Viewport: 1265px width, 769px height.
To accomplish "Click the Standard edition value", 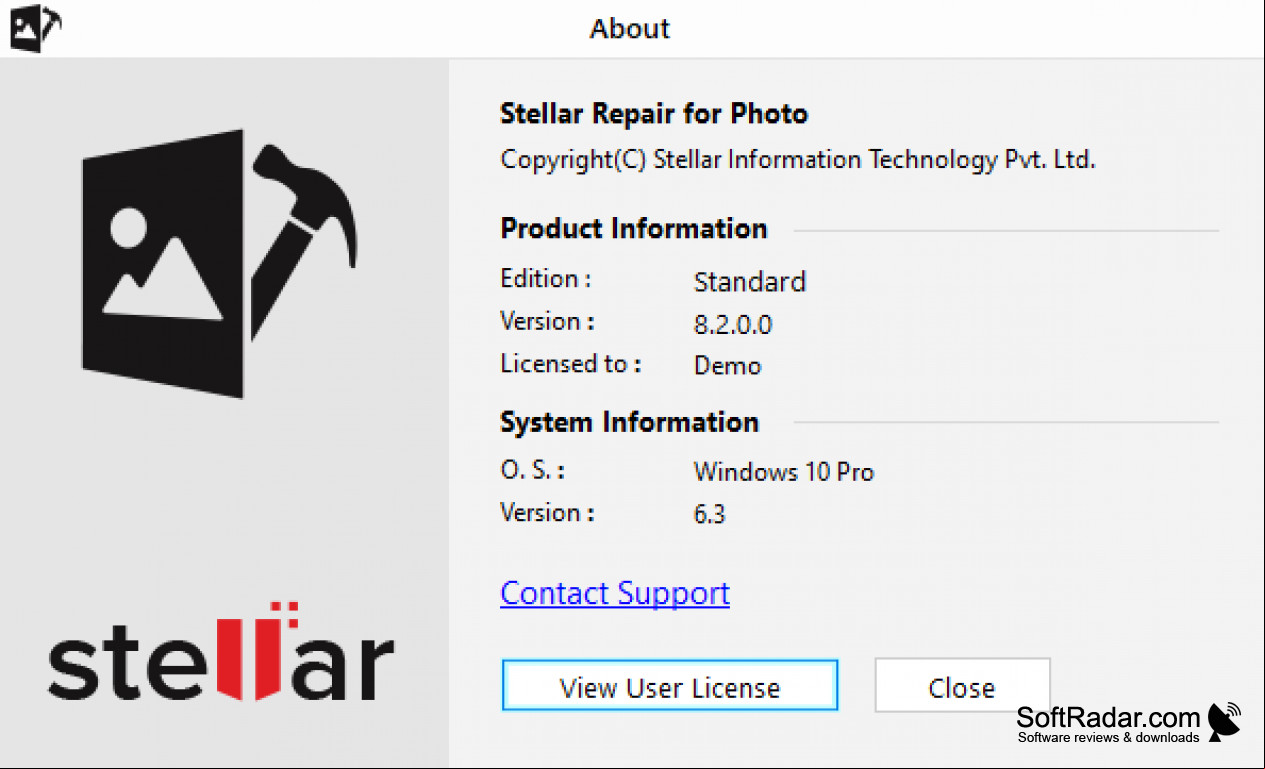I will pos(750,282).
